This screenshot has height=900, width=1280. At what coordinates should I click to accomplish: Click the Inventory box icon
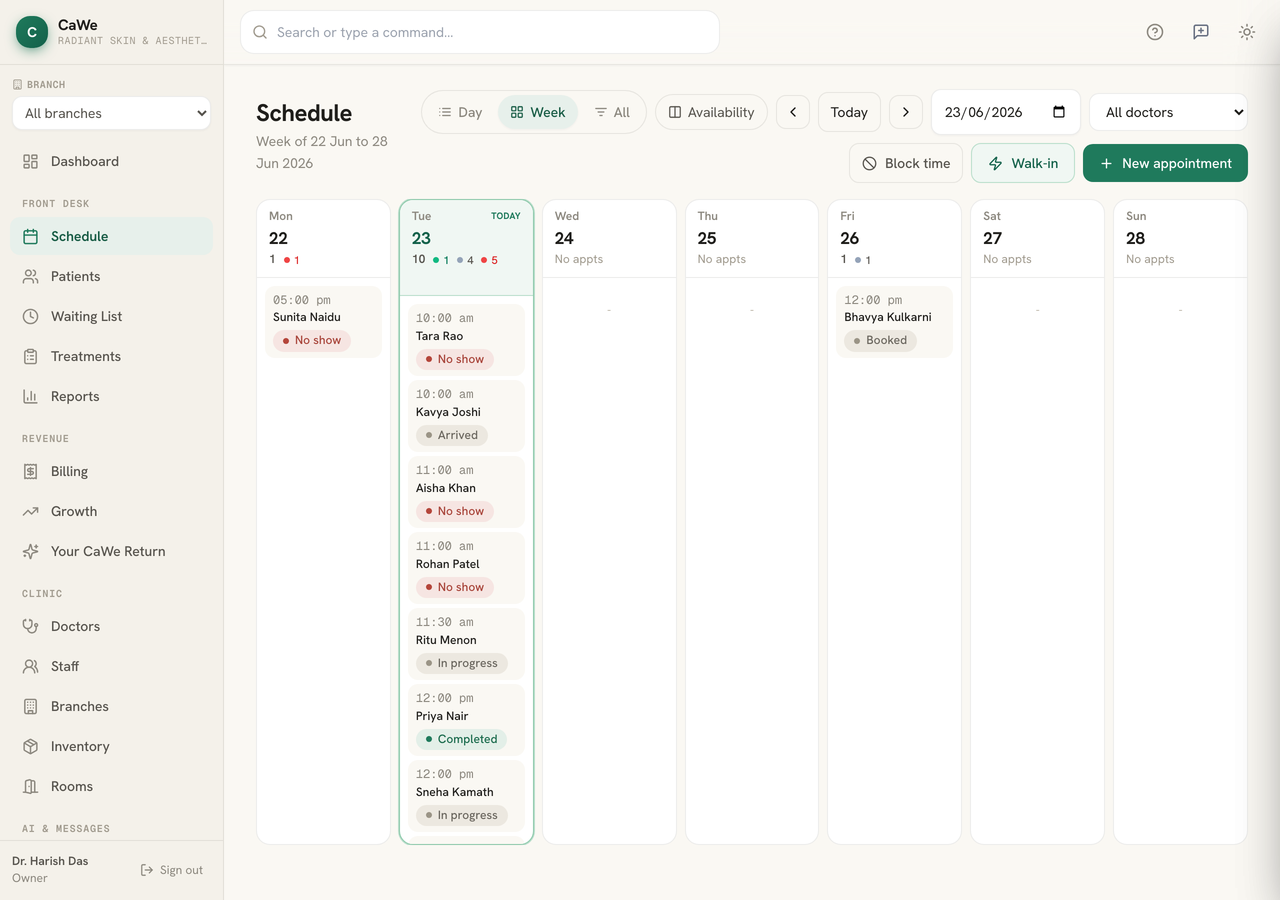(31, 746)
